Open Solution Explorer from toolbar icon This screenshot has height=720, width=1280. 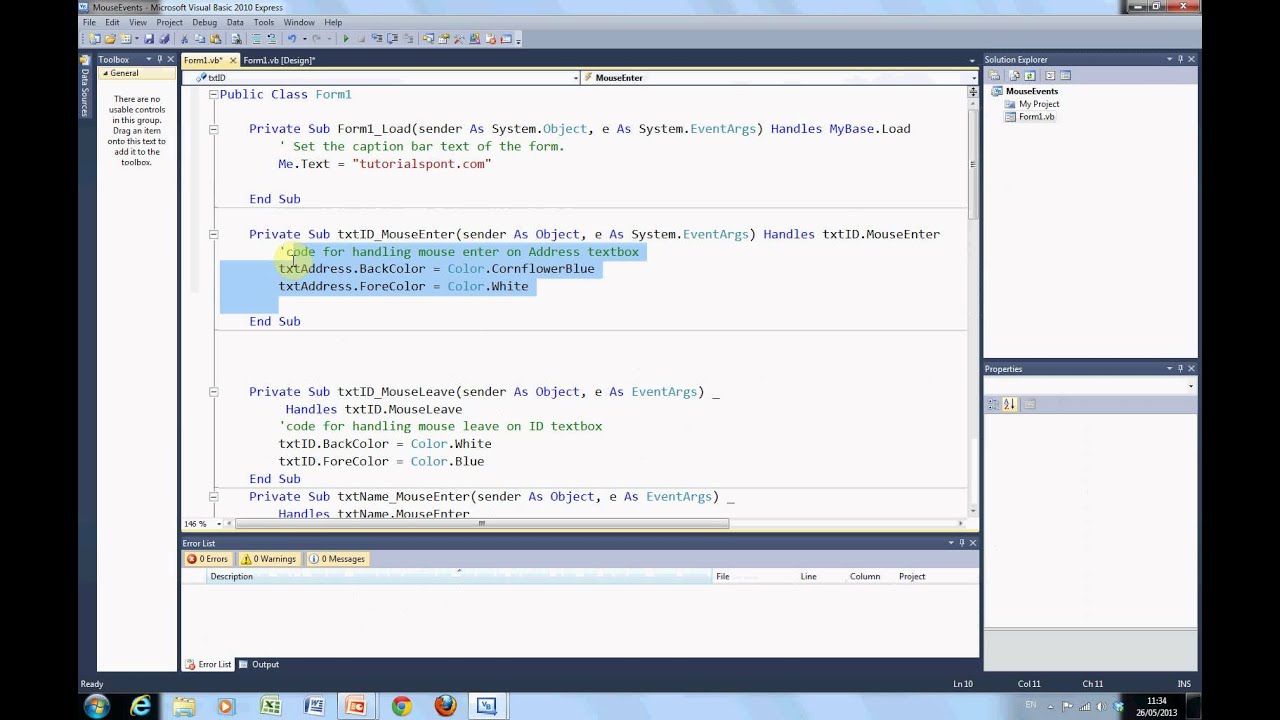click(x=428, y=39)
